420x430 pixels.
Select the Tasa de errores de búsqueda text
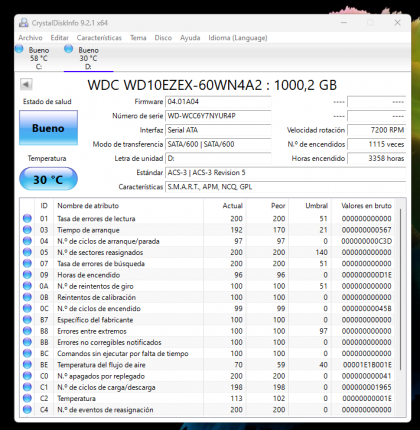[x=101, y=264]
